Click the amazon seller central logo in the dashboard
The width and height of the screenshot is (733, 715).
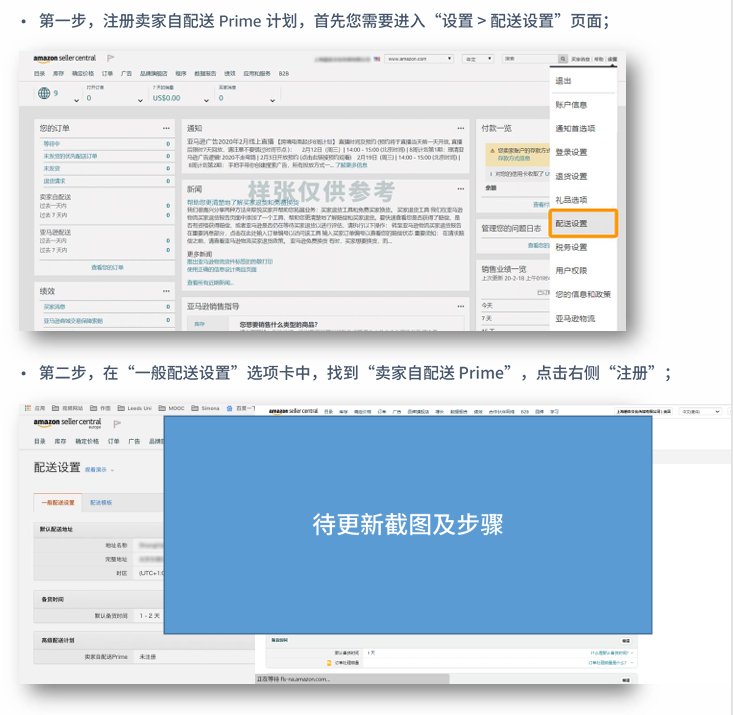point(65,58)
